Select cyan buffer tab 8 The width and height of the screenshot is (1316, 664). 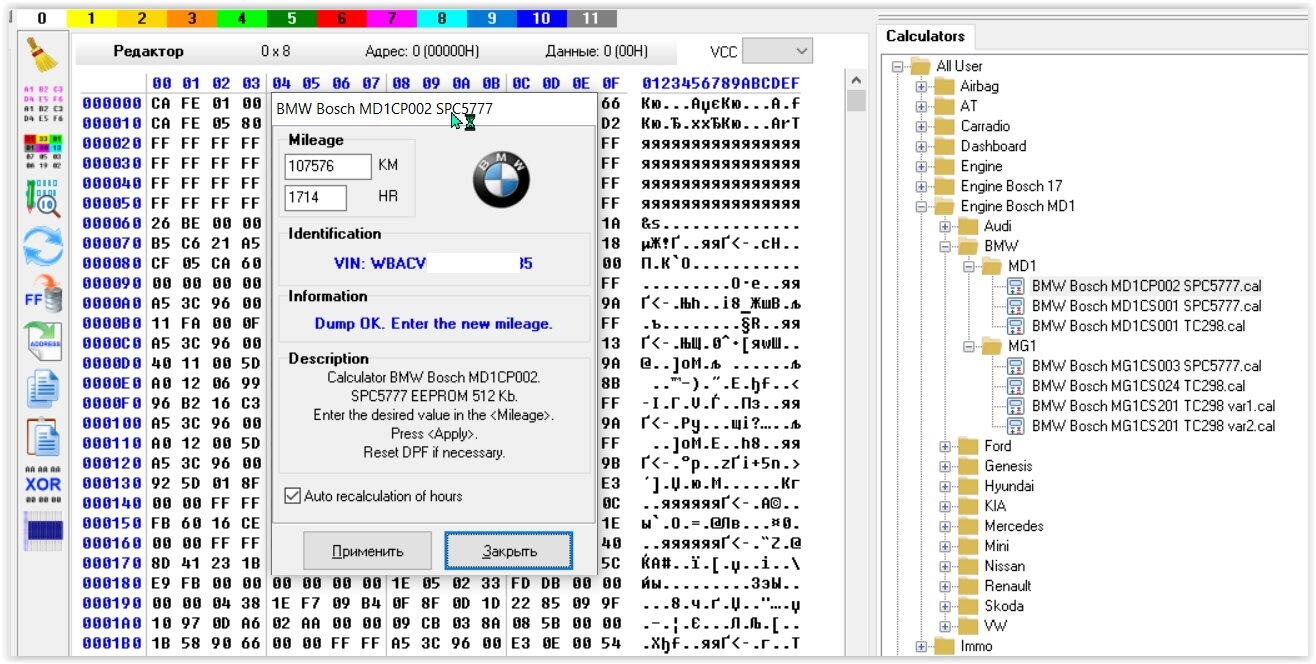click(x=441, y=18)
